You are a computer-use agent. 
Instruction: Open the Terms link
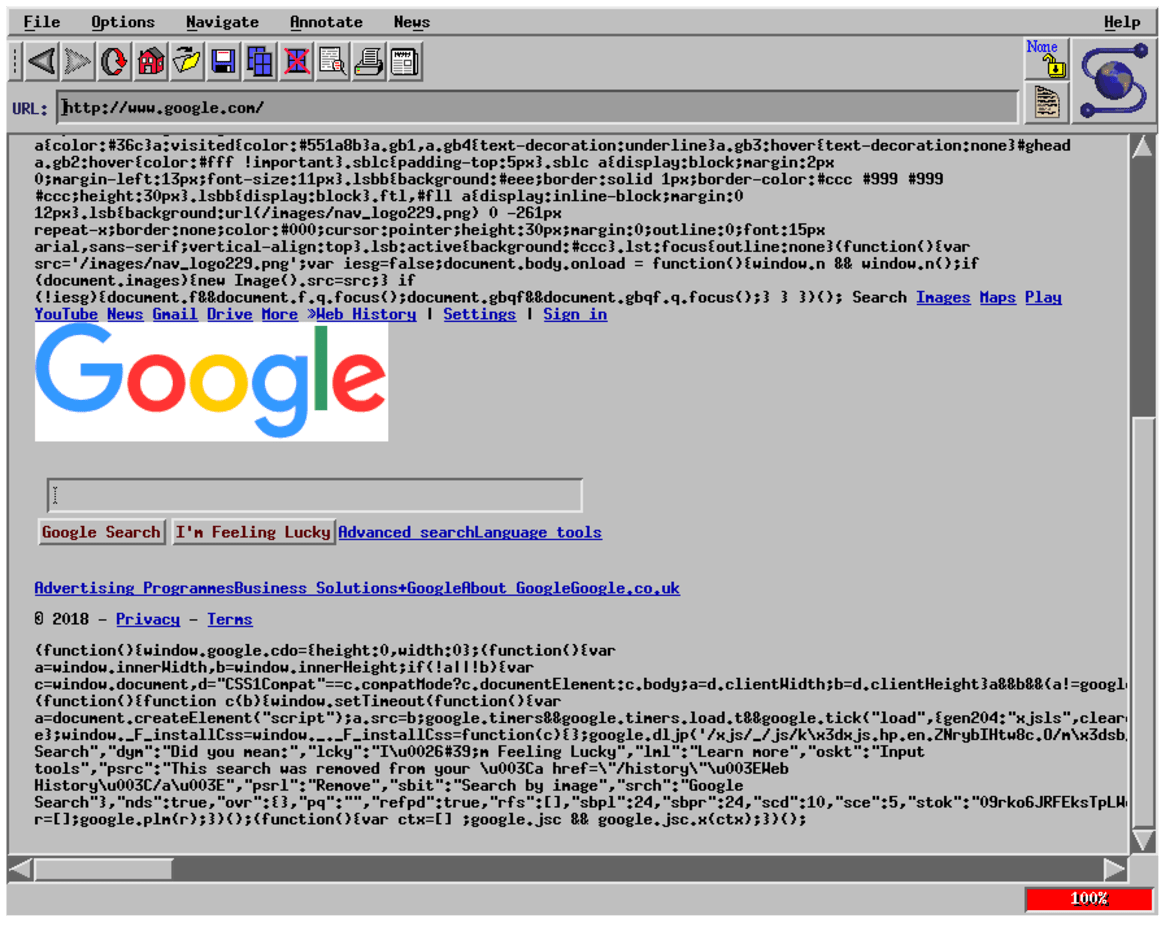click(x=230, y=619)
